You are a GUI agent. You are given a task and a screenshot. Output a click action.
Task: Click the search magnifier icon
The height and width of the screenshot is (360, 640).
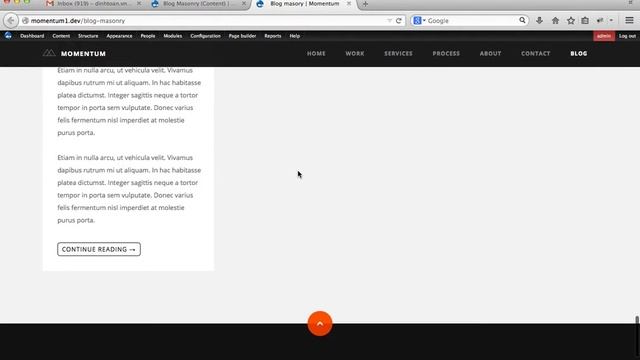click(x=522, y=20)
